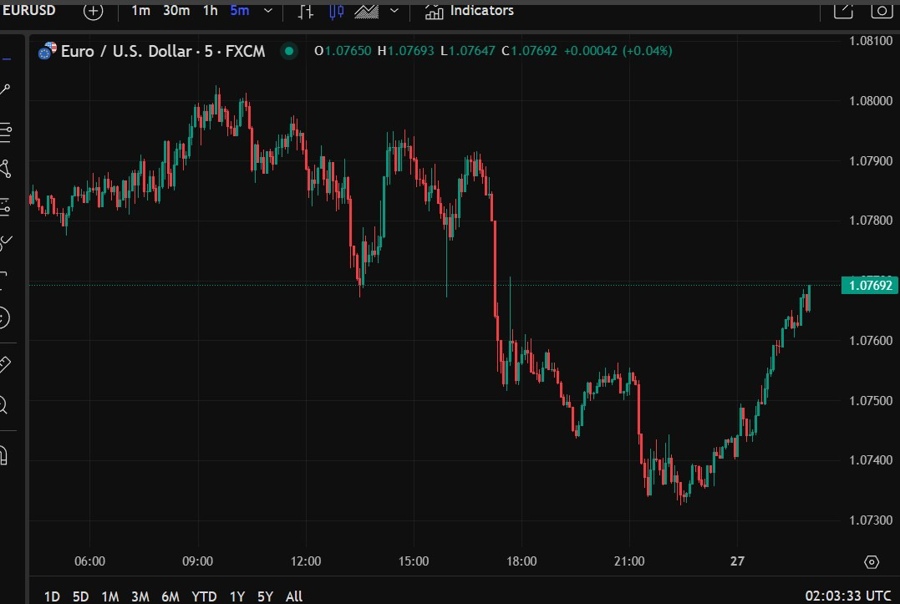
Task: Open the emoji icons tool
Action: tap(5, 318)
